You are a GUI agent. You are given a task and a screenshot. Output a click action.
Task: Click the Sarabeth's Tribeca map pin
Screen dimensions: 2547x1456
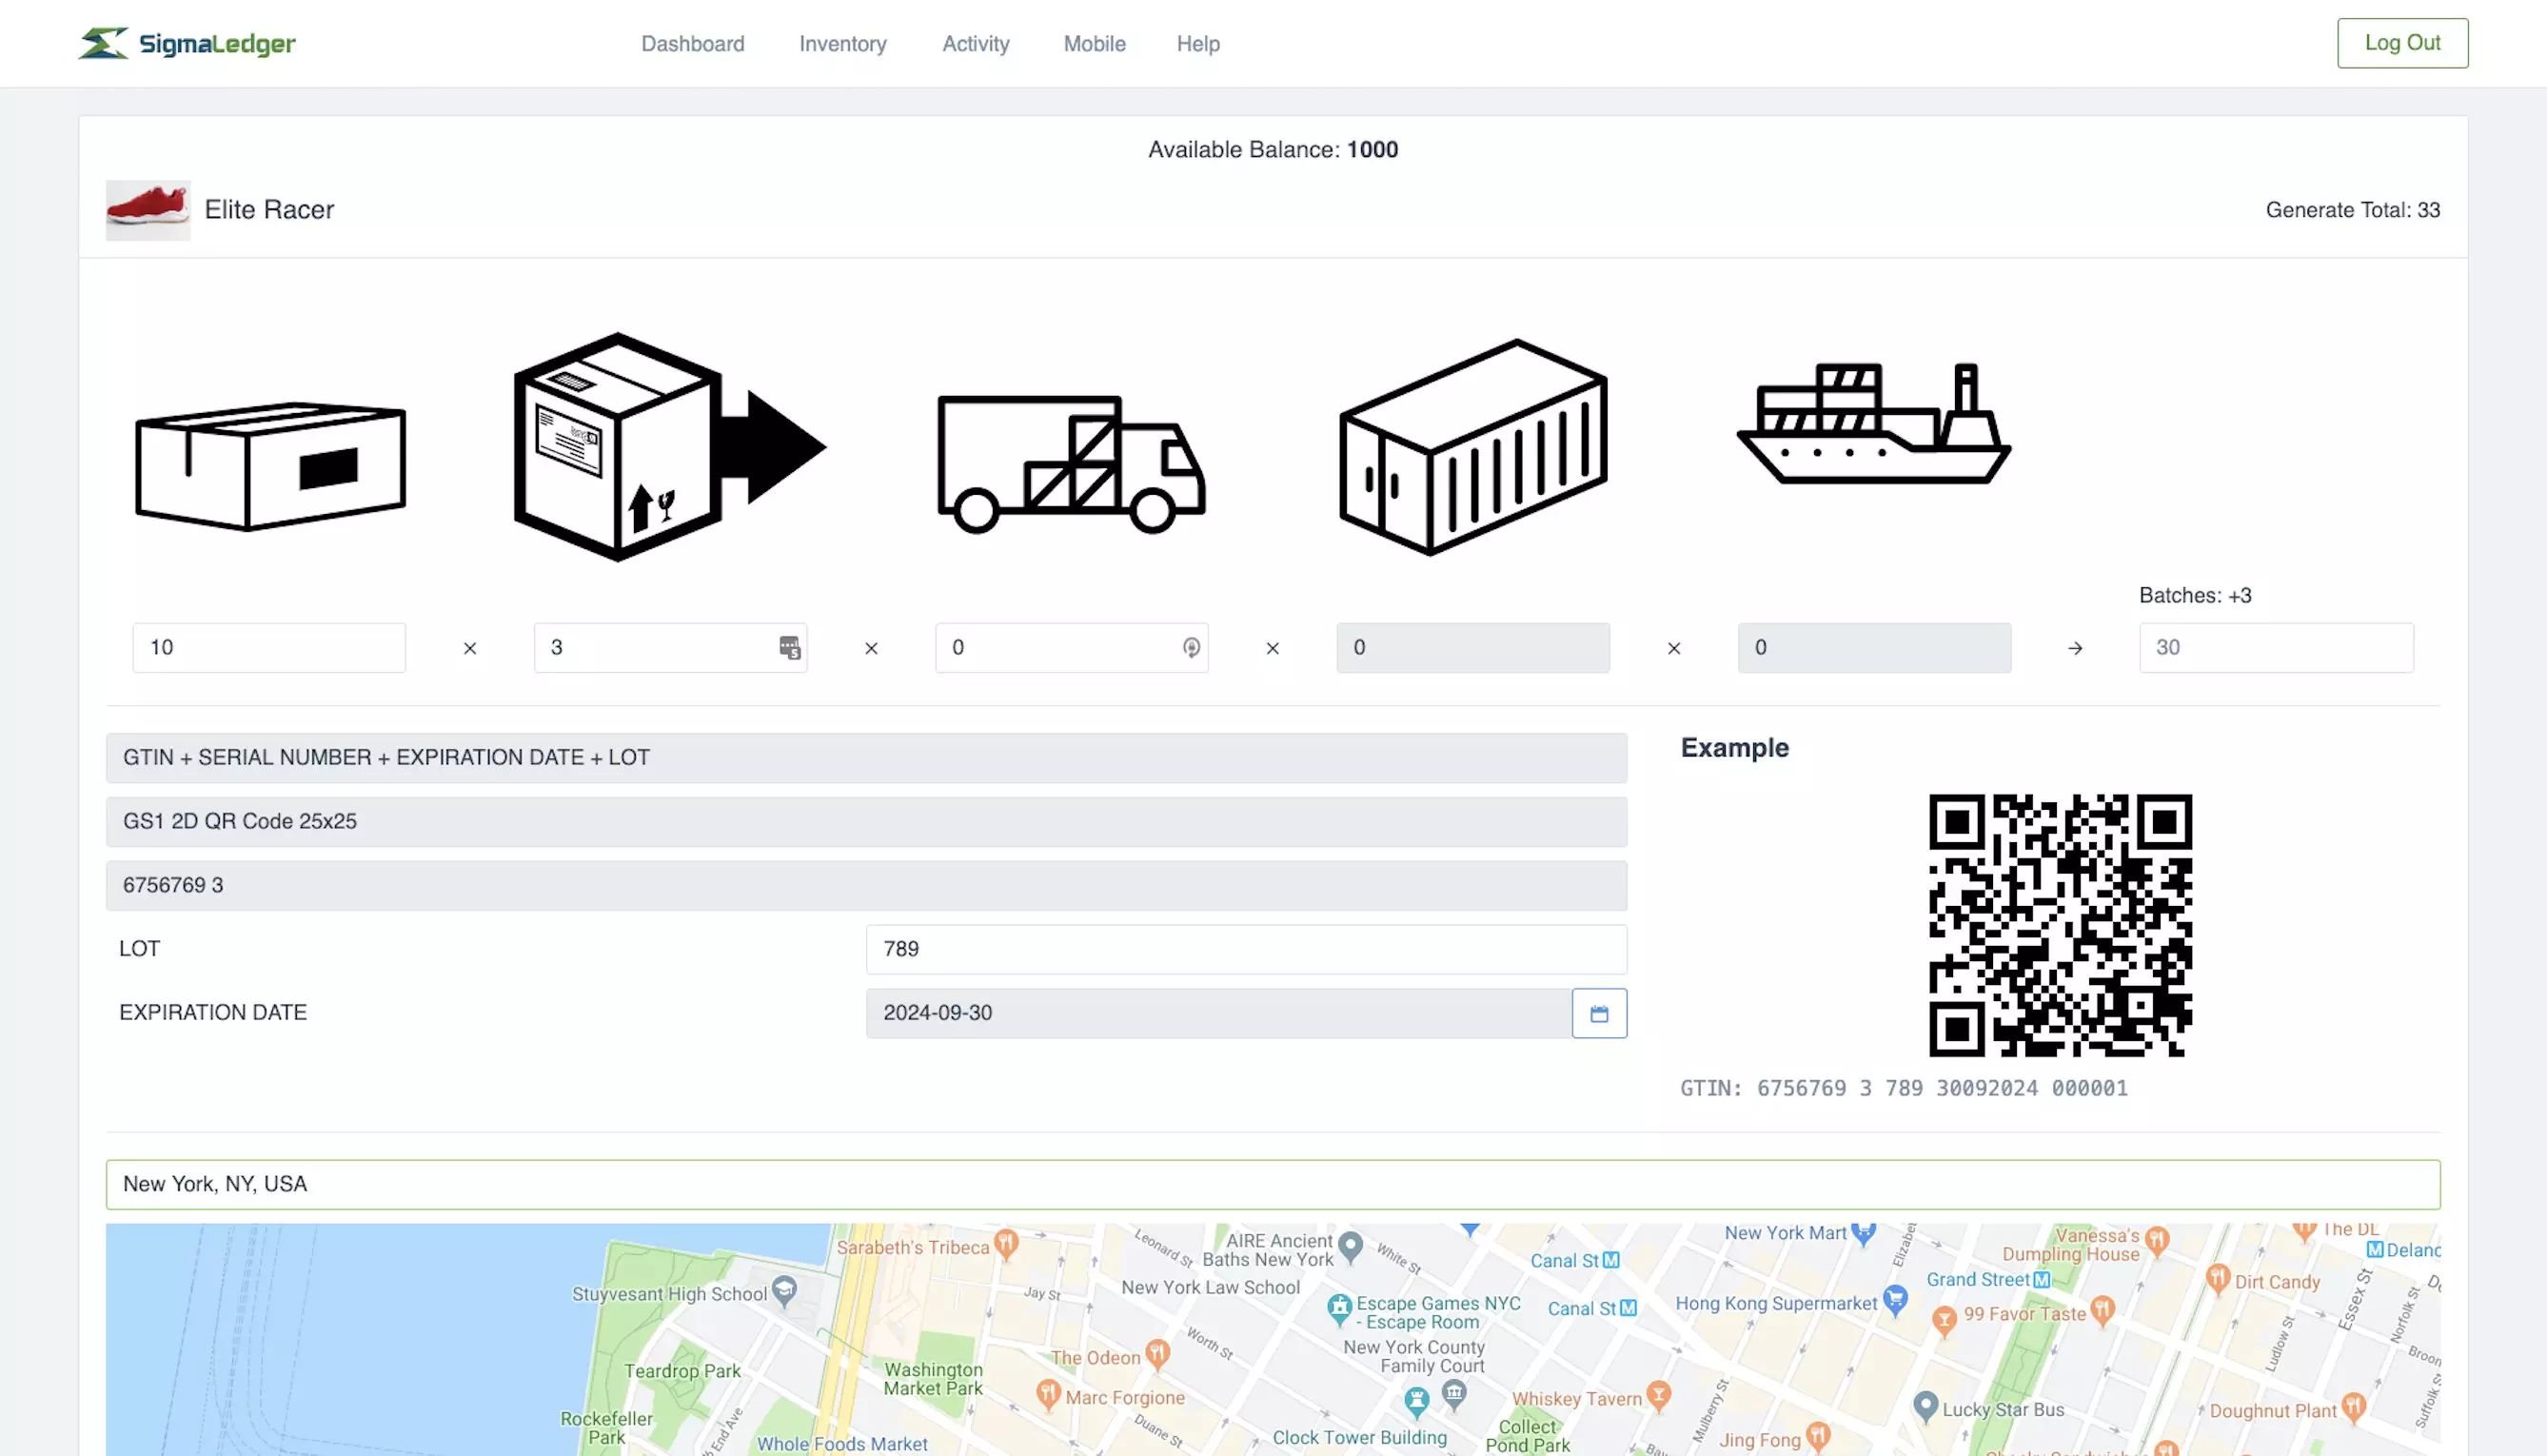click(1006, 1243)
